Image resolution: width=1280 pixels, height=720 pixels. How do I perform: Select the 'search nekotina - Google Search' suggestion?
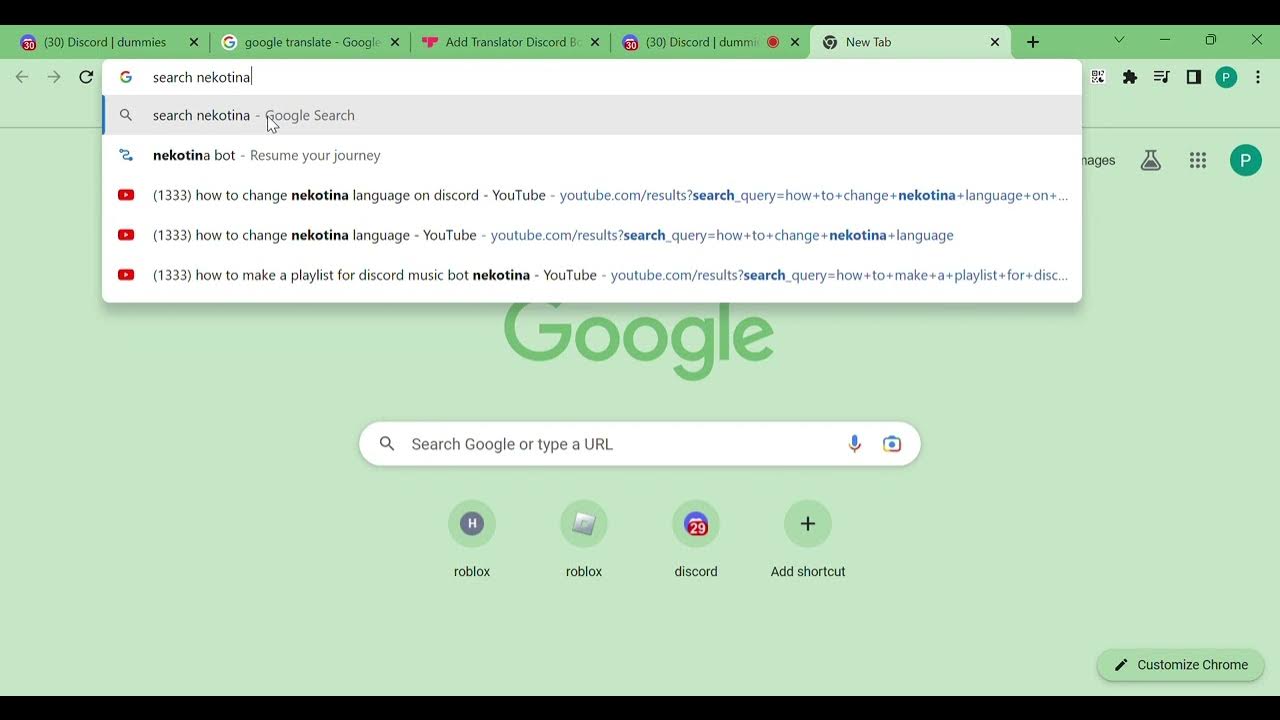592,115
